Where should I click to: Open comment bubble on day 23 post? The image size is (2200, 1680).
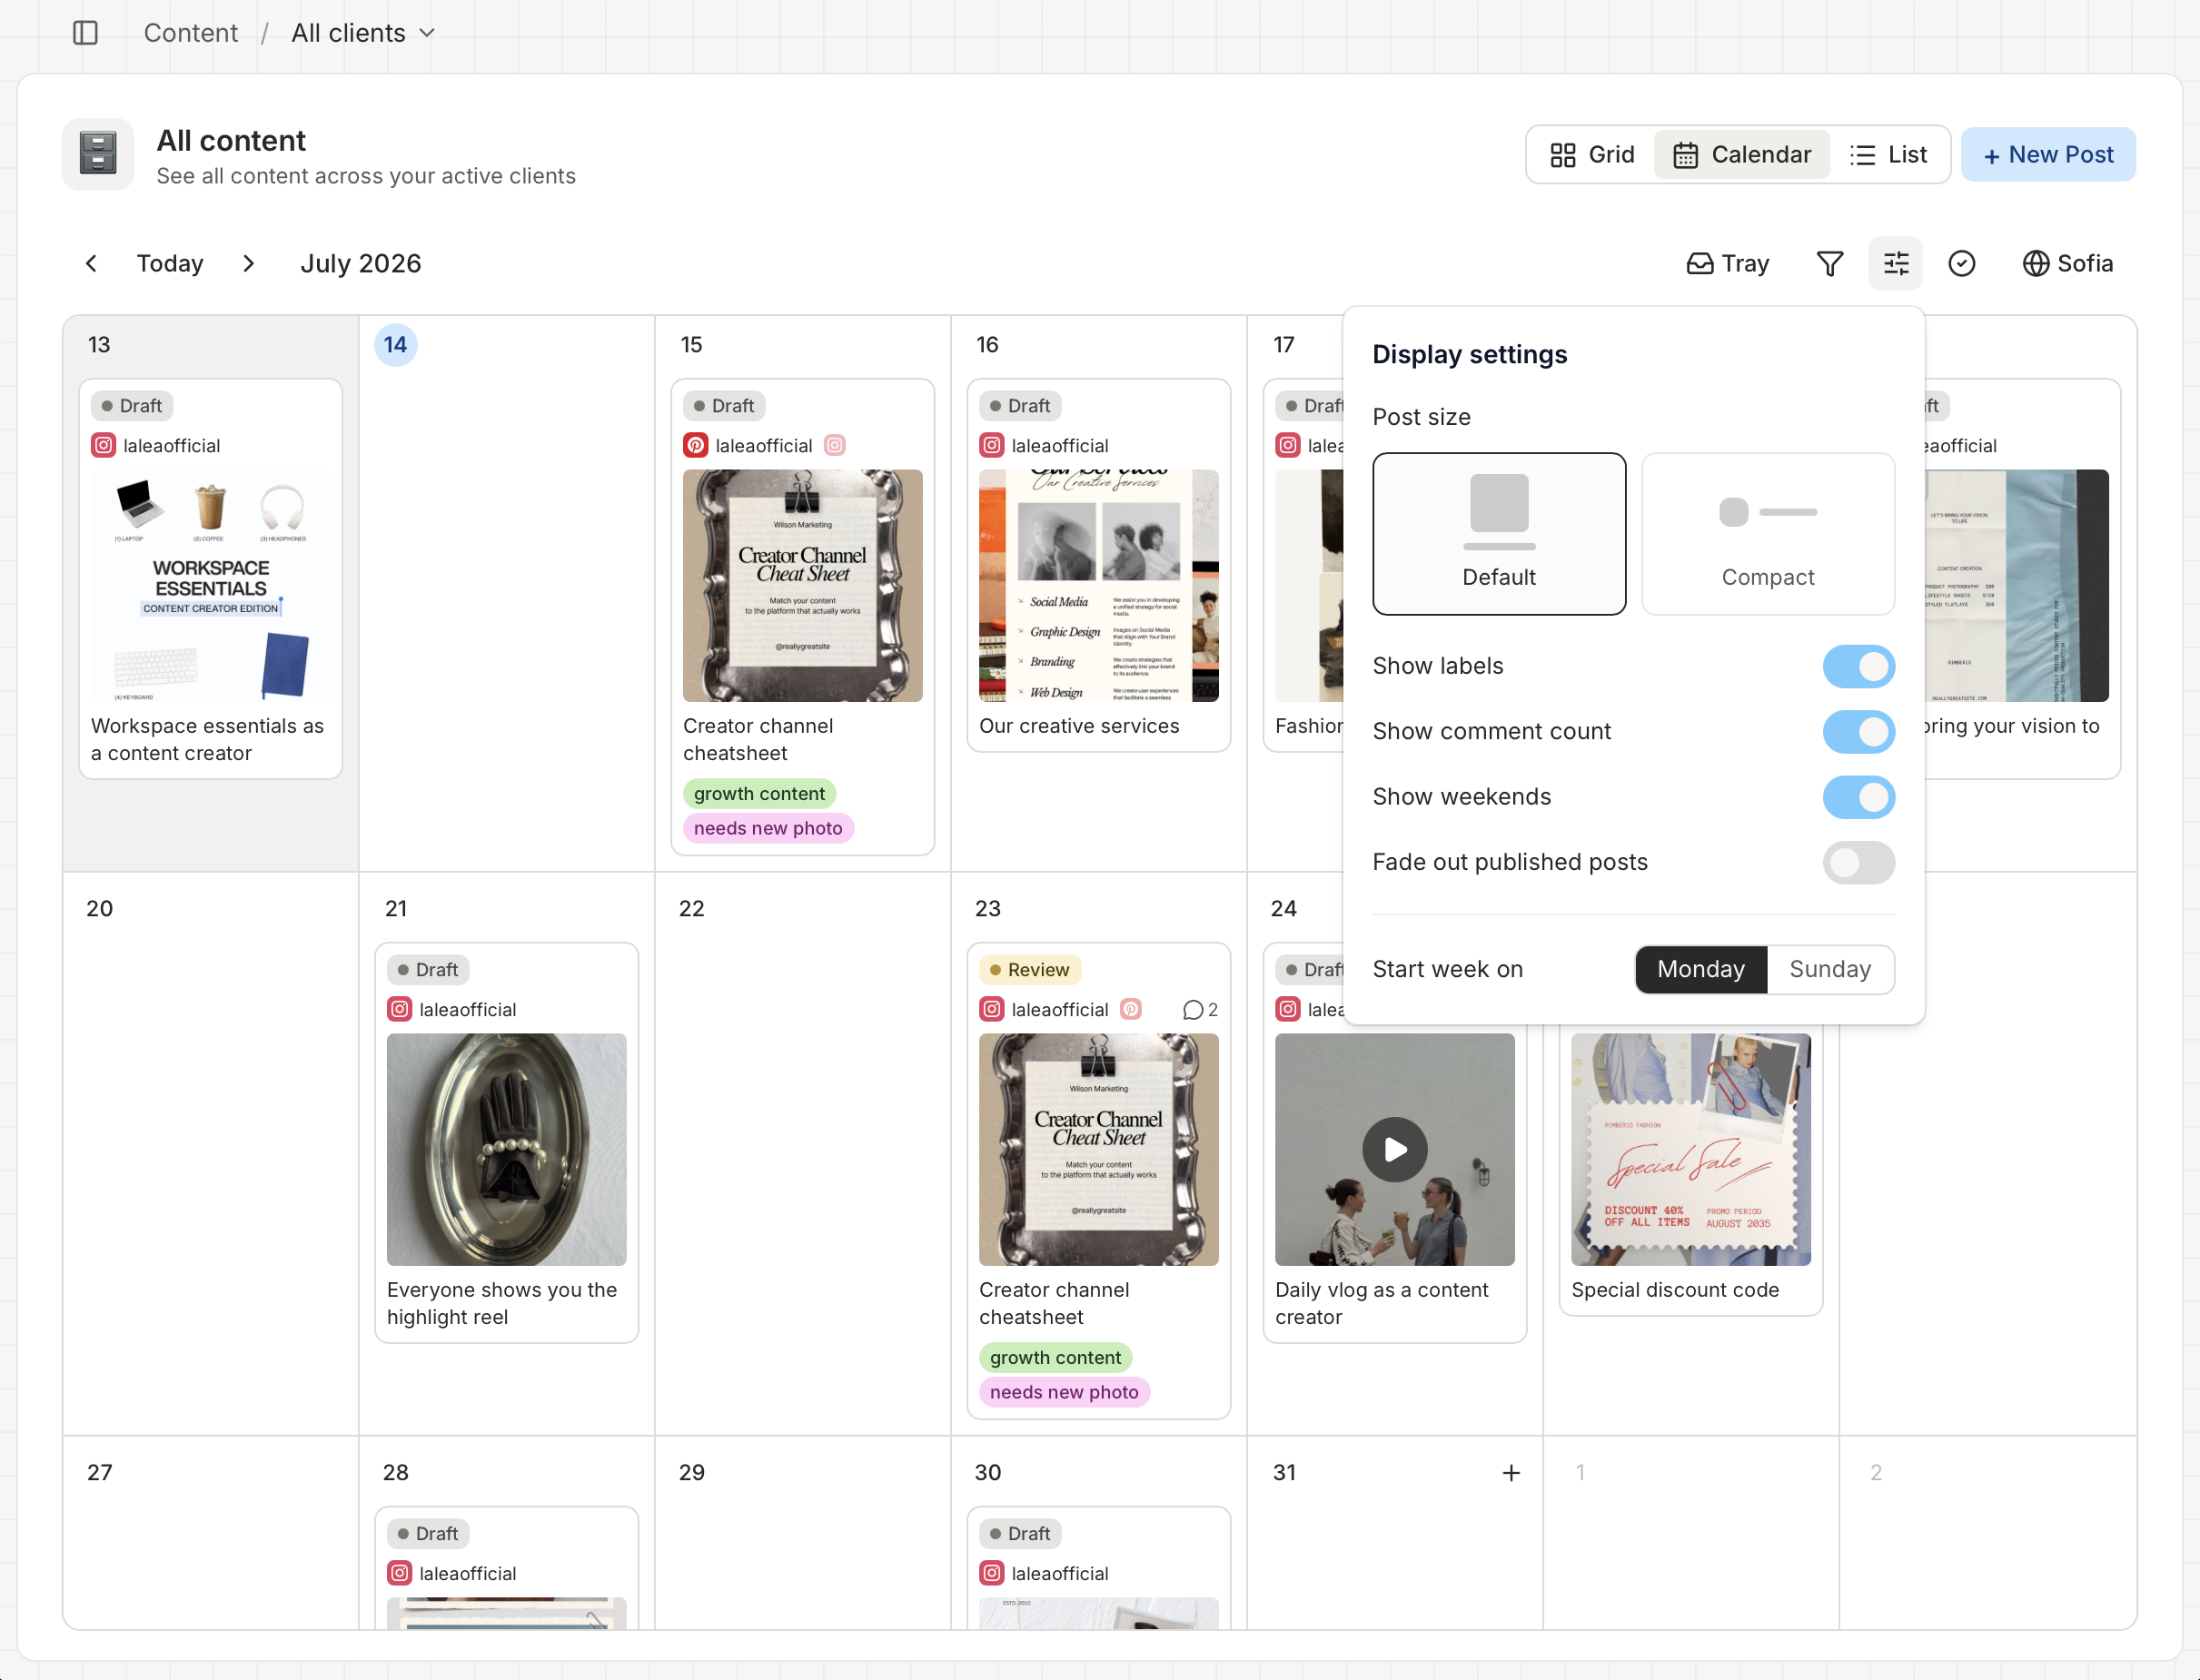pos(1200,1010)
